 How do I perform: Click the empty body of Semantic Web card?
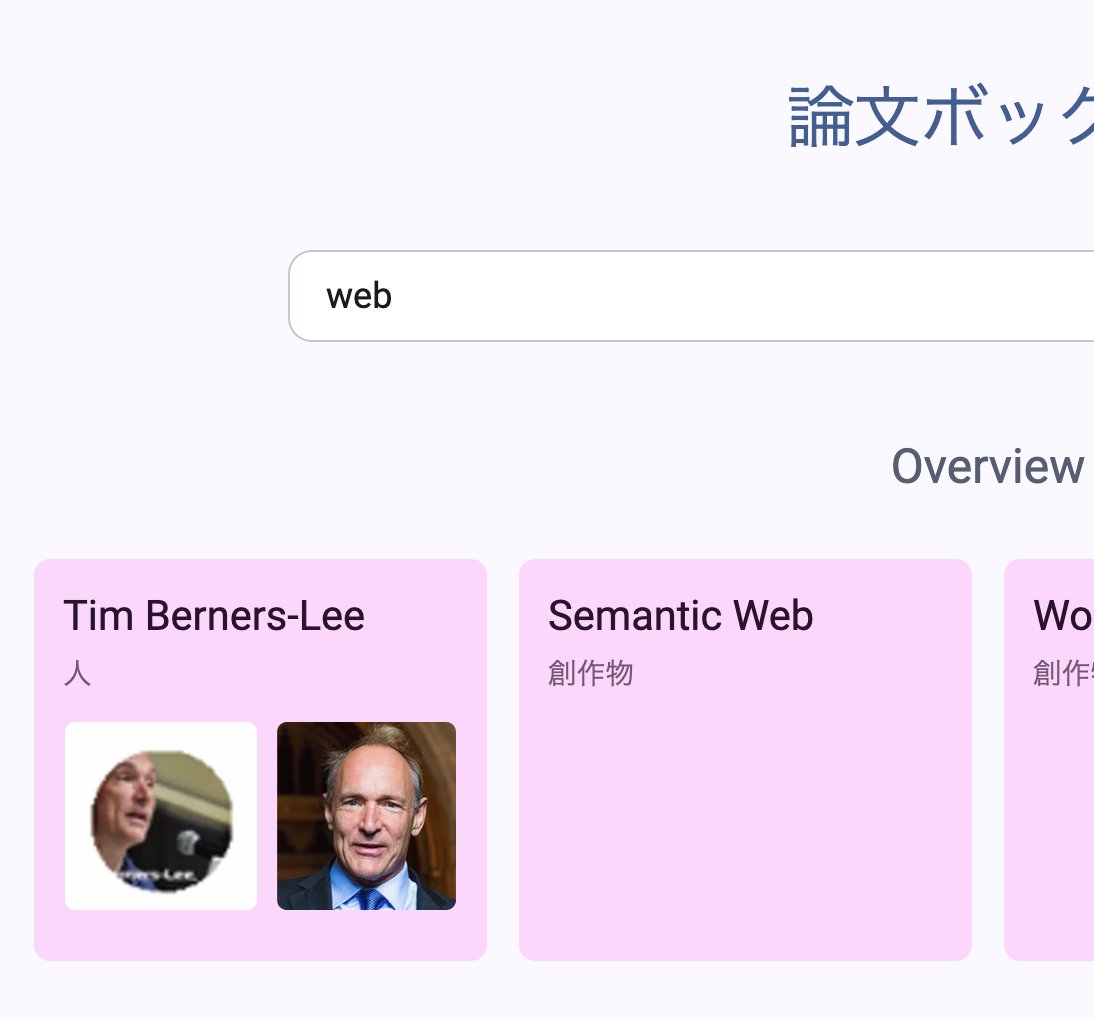tap(745, 820)
